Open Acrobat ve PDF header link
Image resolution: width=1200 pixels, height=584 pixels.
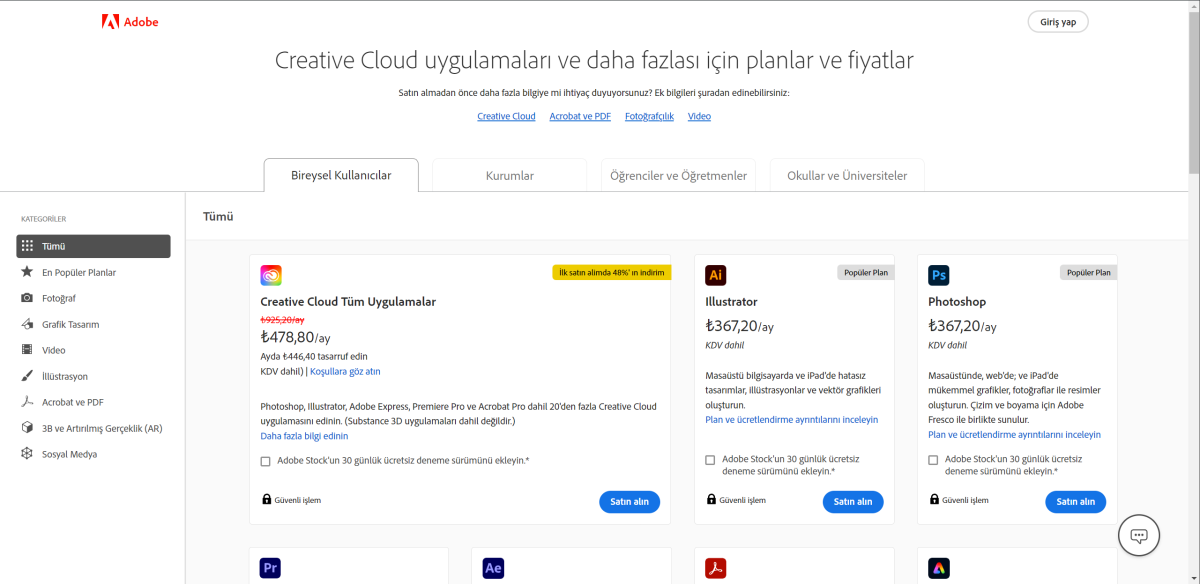(x=580, y=116)
